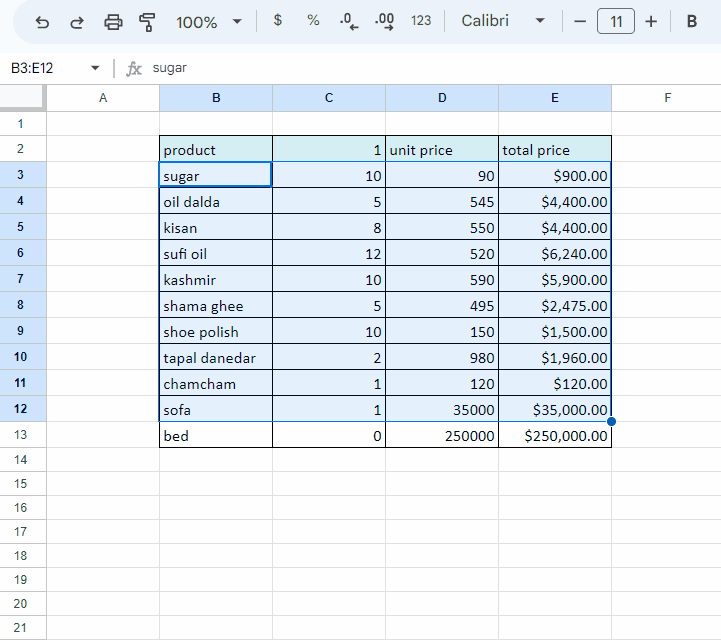Select column D header
The image size is (721, 640).
click(442, 98)
